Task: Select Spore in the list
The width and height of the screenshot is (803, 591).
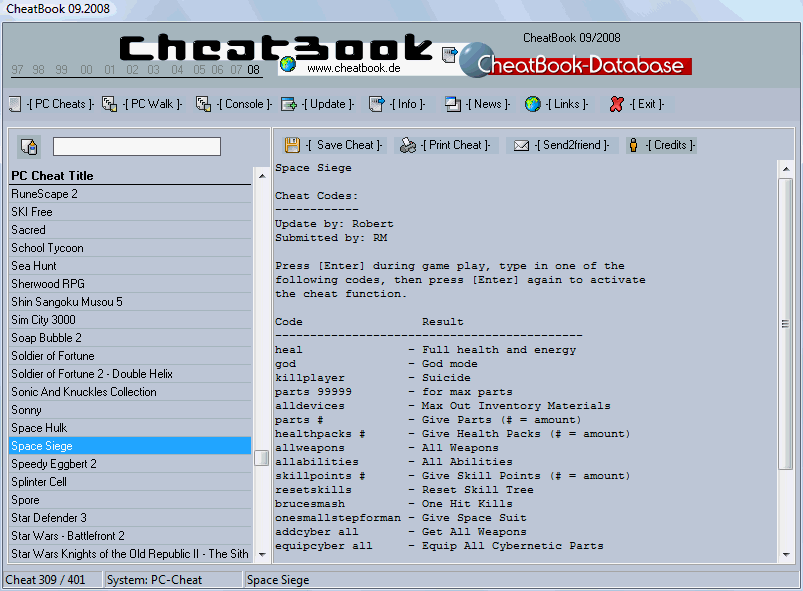Action: click(131, 500)
